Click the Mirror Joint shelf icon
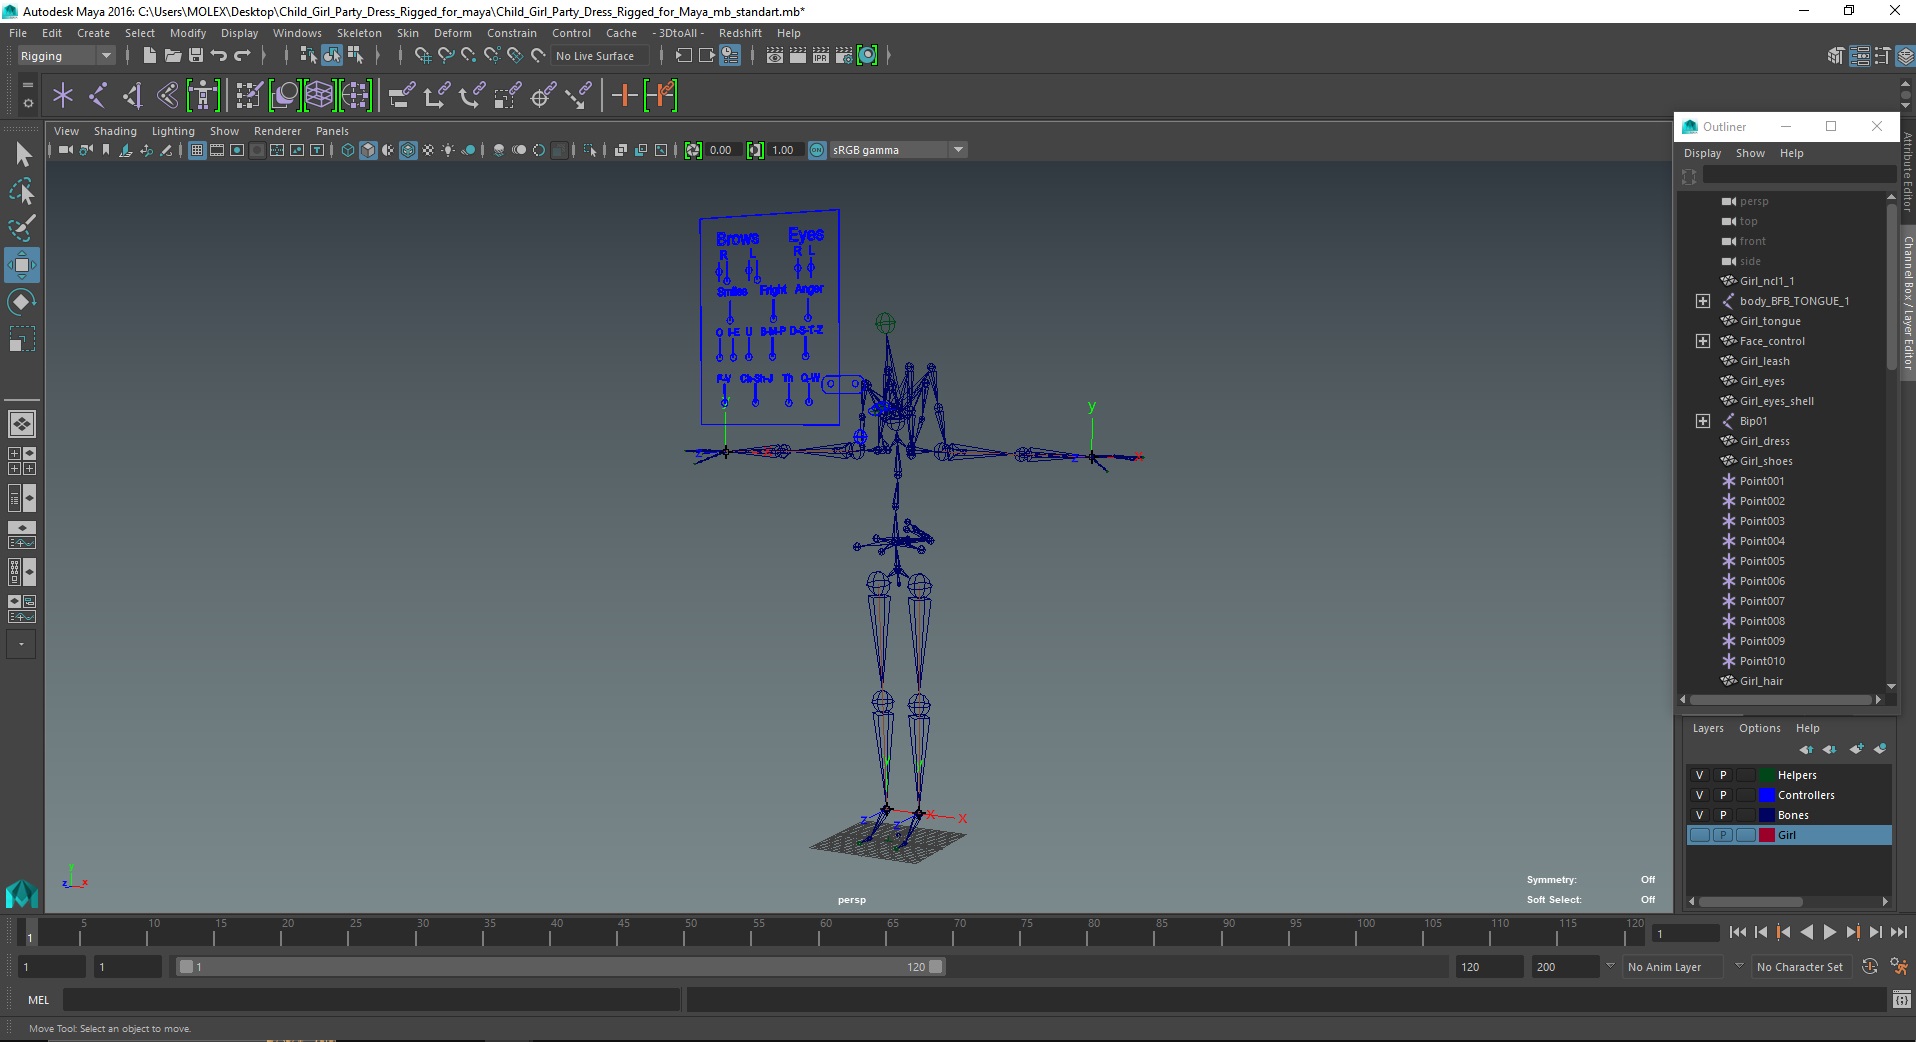This screenshot has width=1916, height=1042. coord(133,95)
